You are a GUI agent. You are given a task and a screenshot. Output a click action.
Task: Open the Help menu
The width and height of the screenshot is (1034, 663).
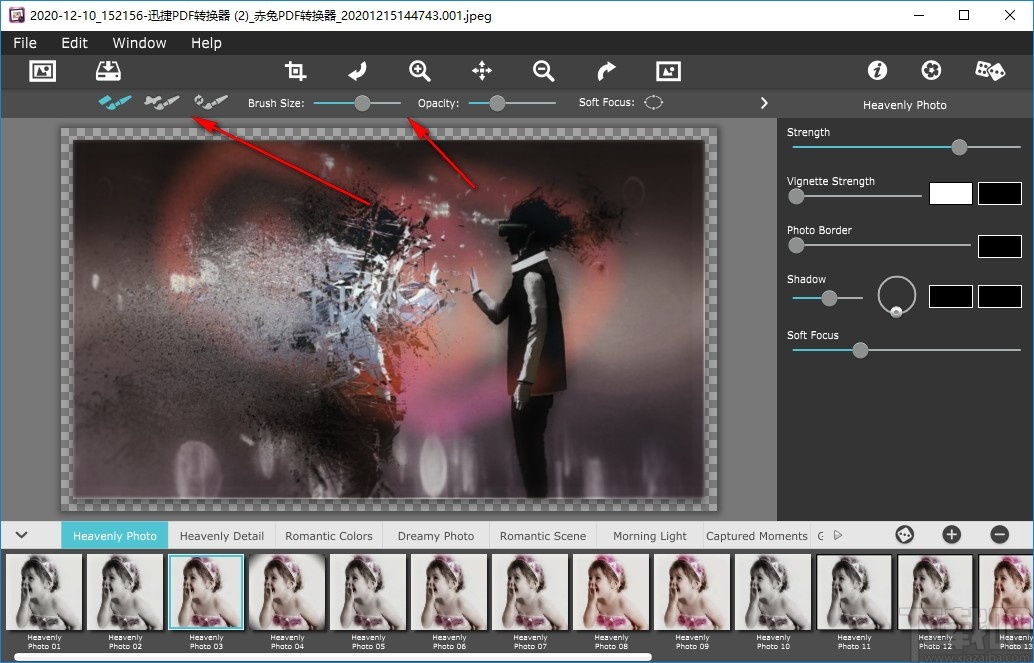(x=206, y=43)
